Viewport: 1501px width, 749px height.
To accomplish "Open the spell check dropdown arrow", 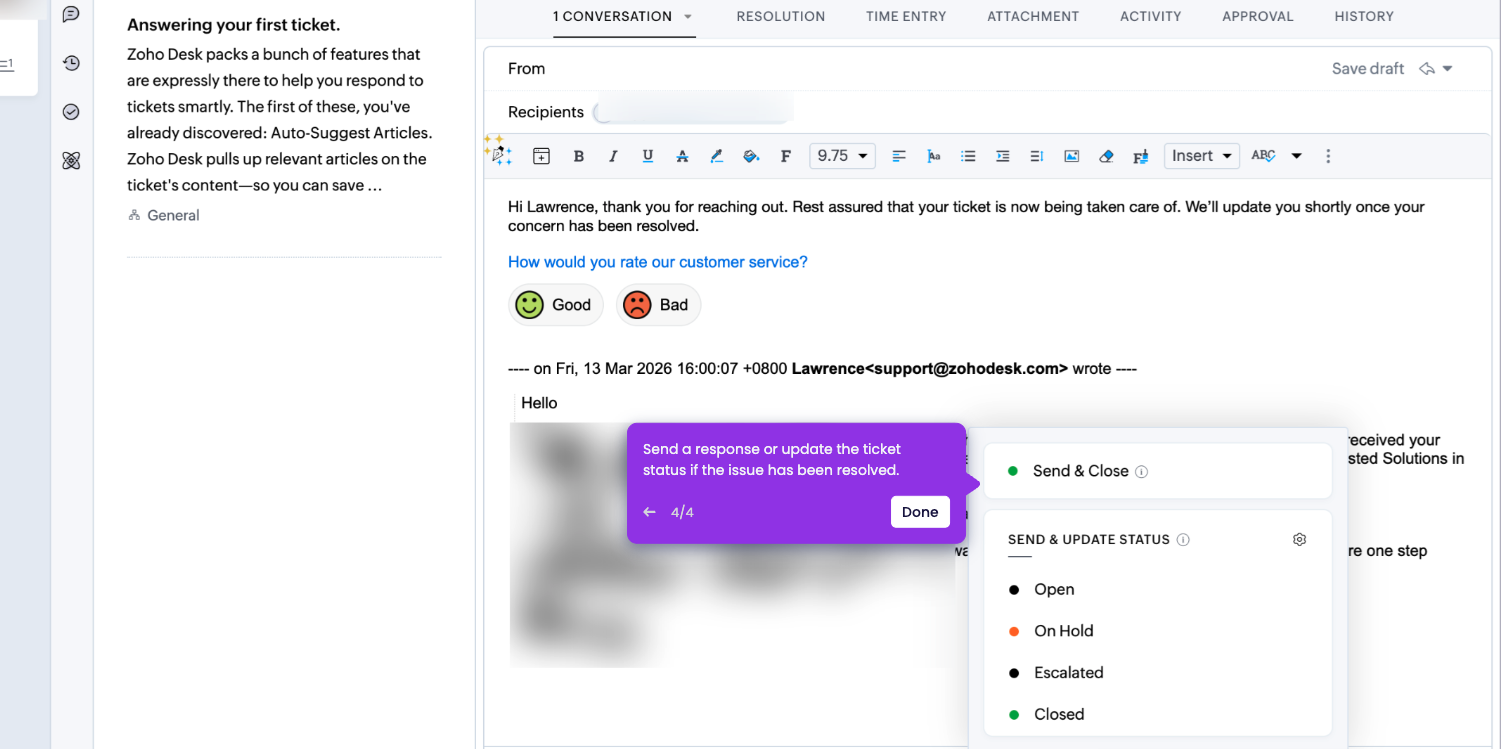I will click(1297, 156).
